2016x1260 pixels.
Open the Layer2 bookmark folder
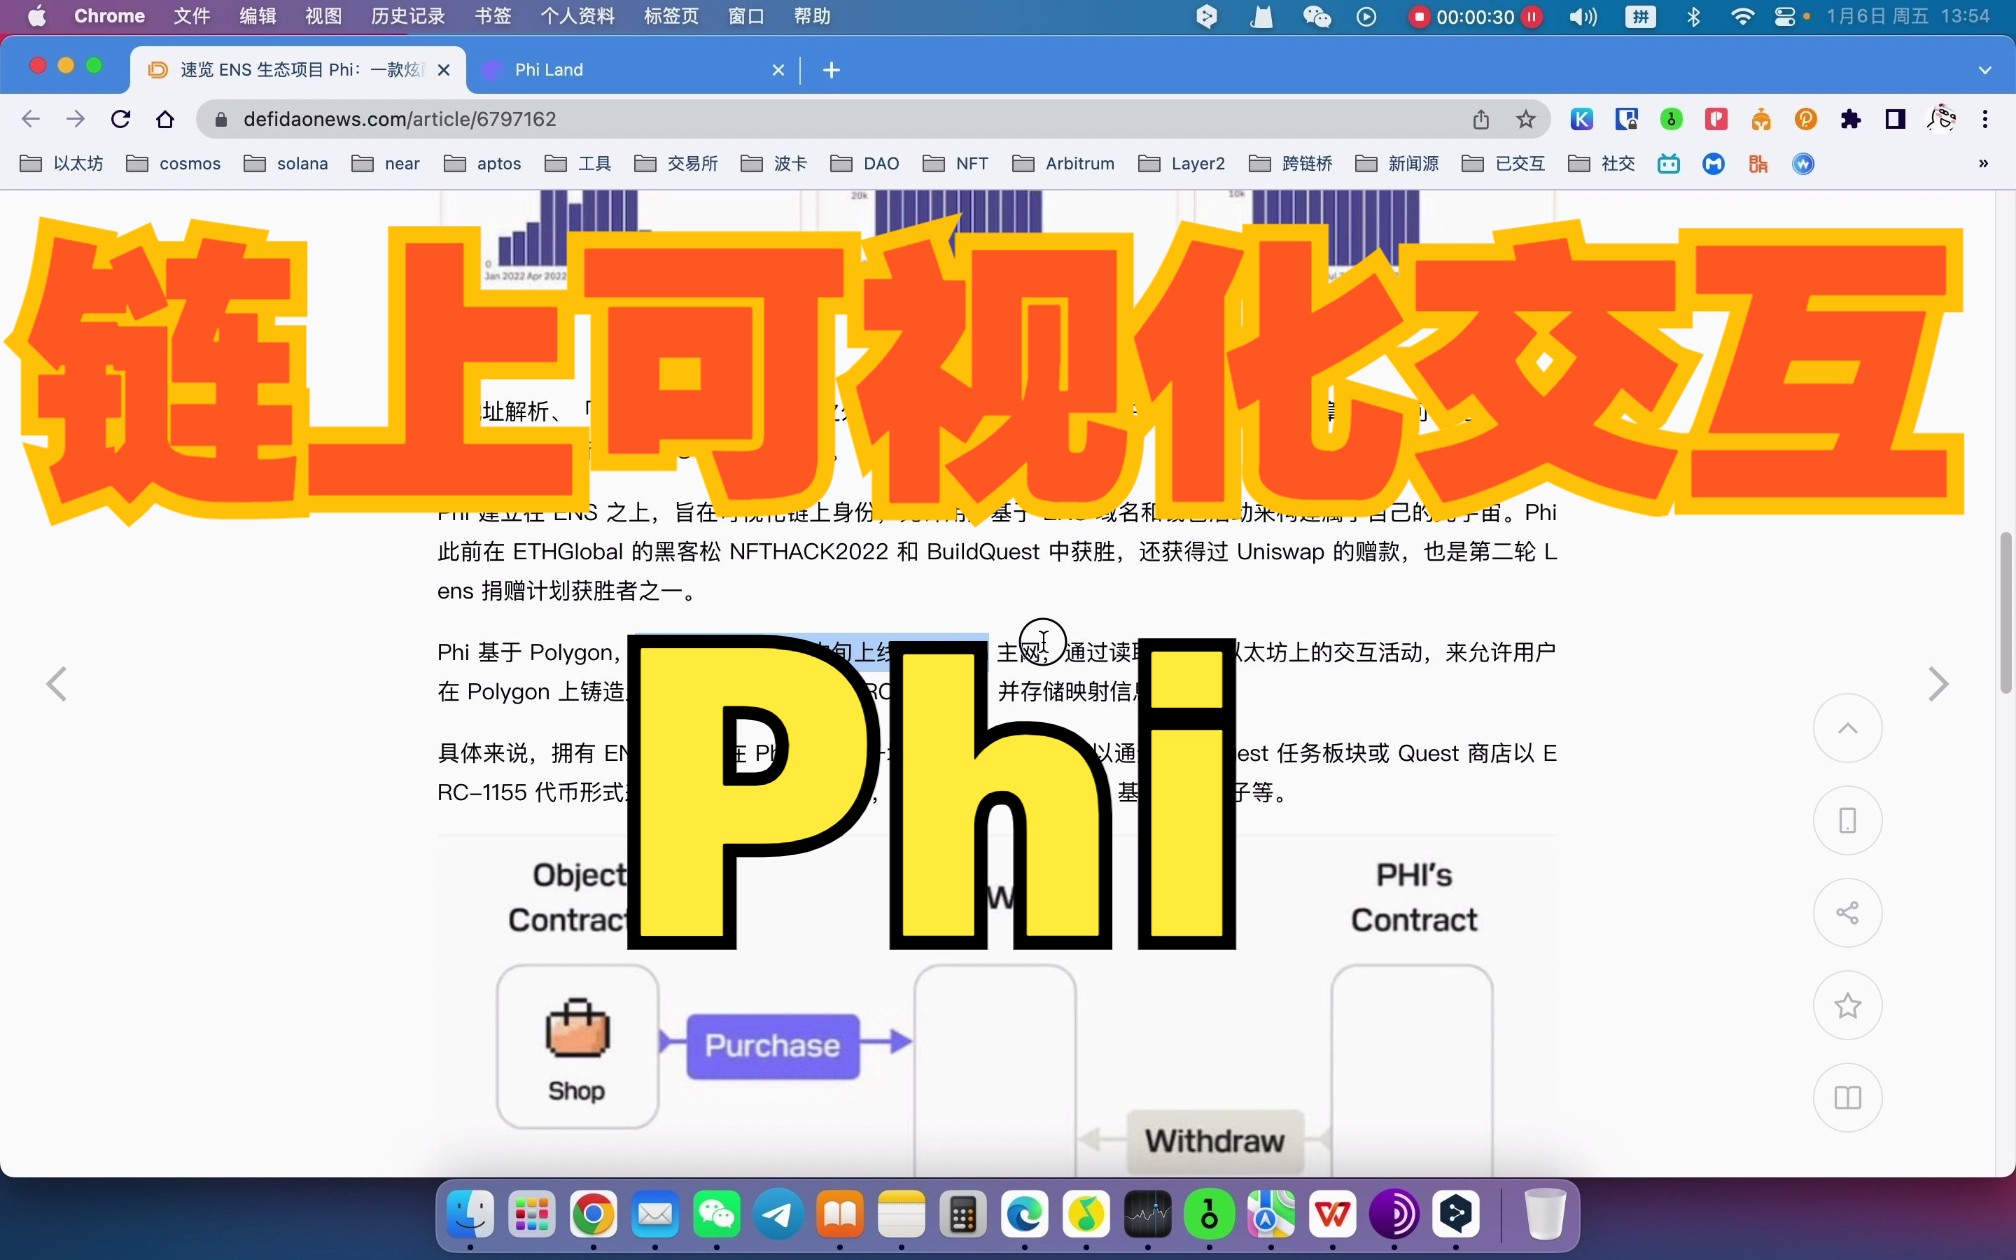click(1181, 163)
